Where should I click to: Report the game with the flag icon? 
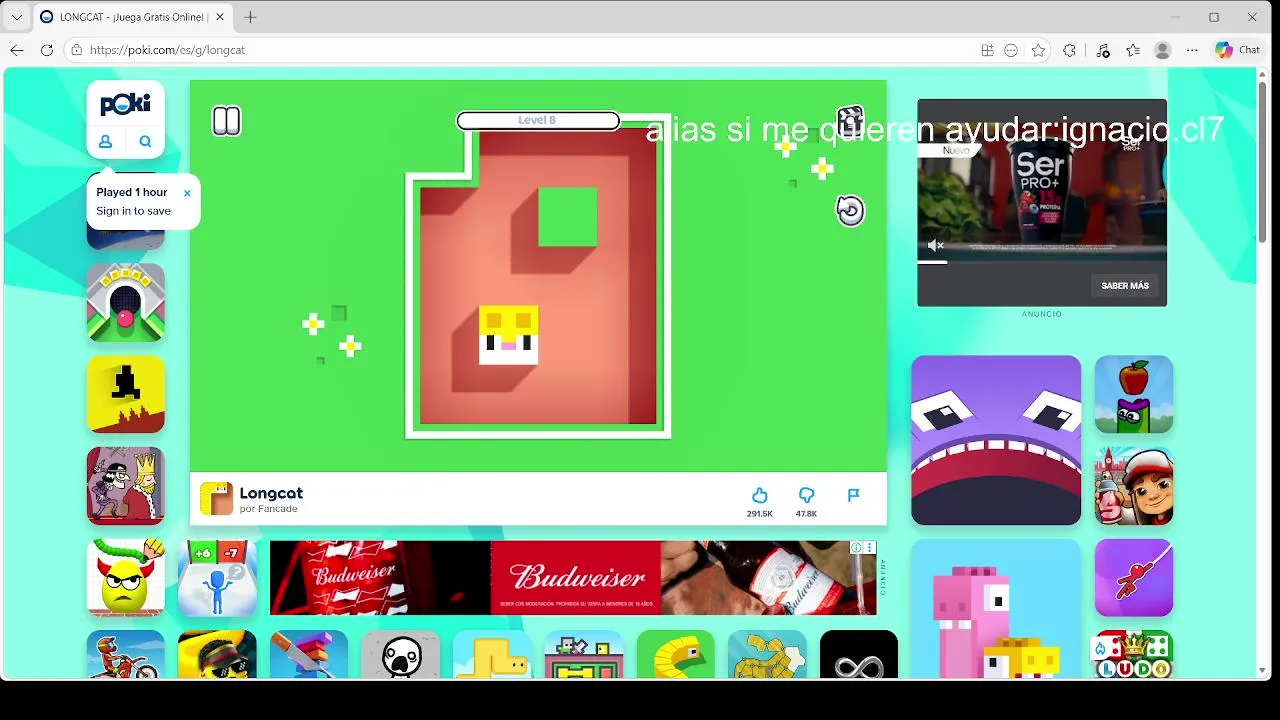853,495
